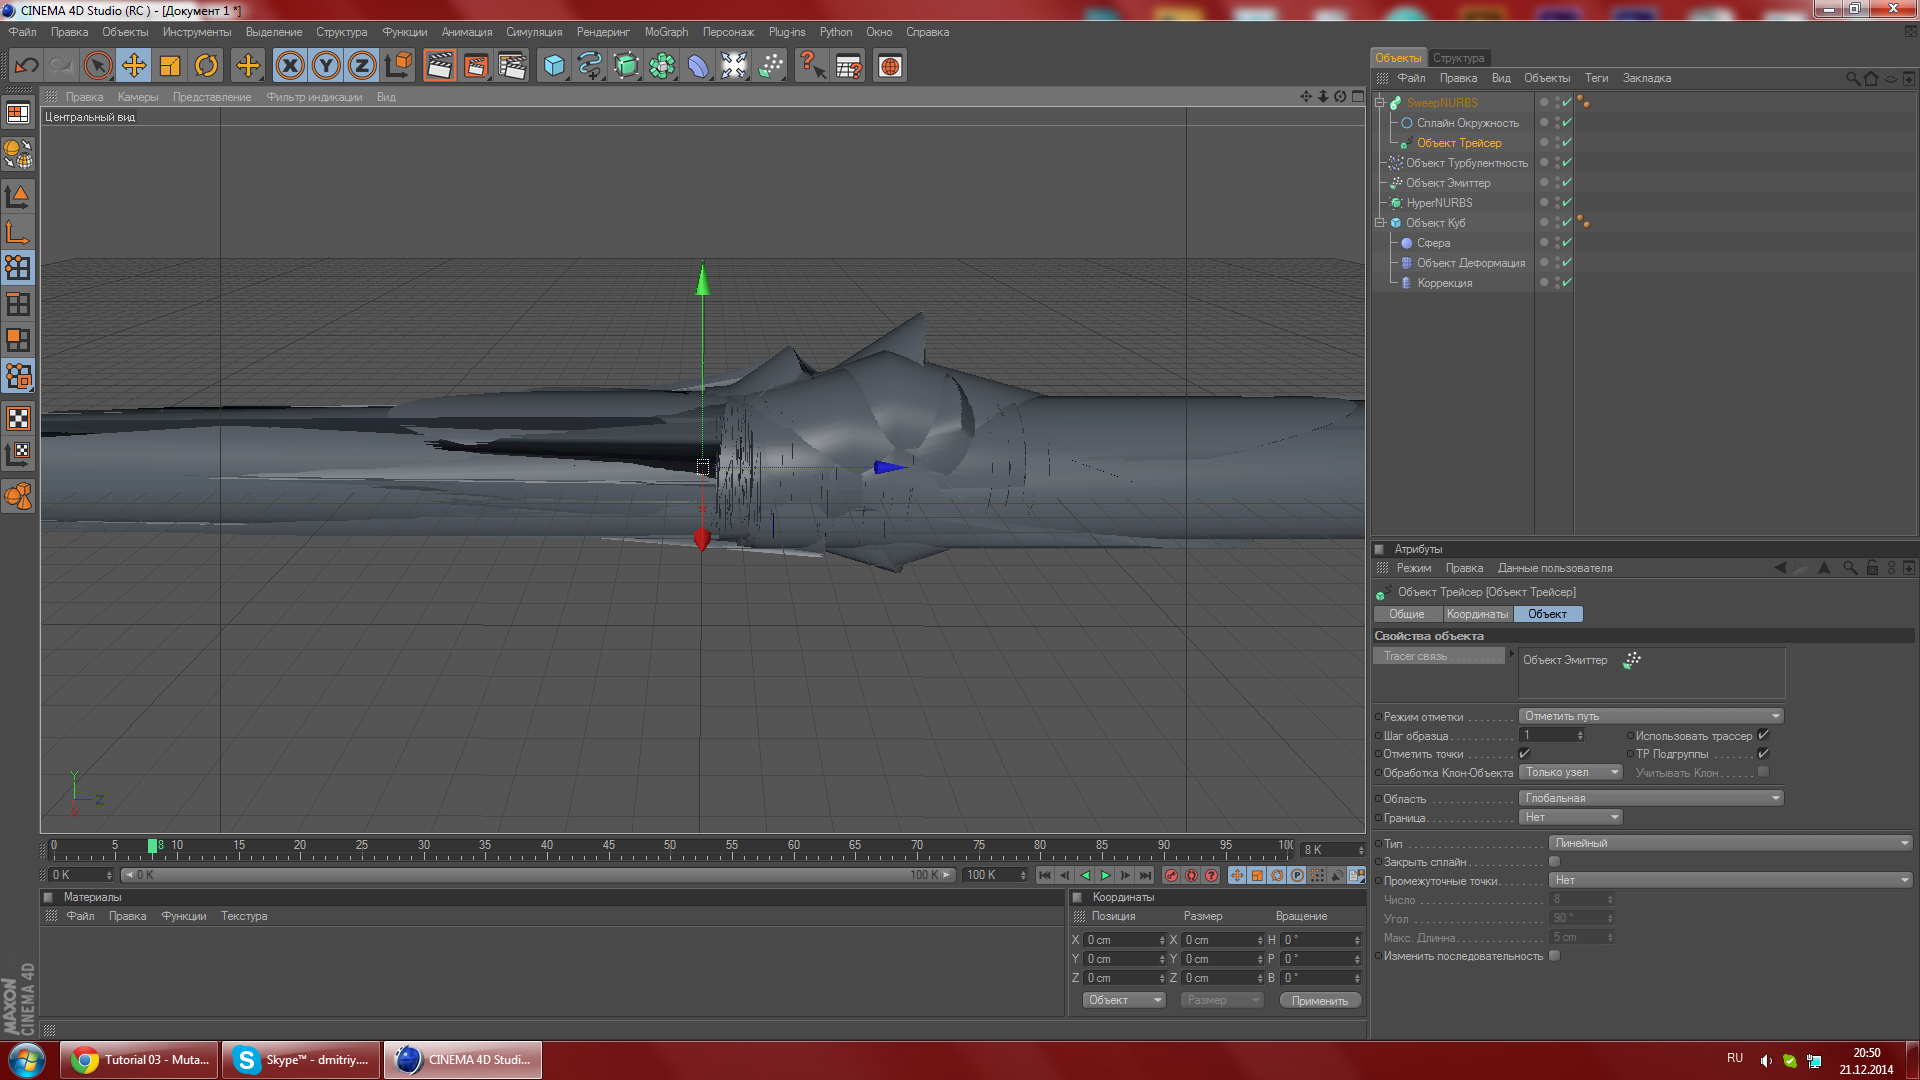
Task: Open the MoGraph menu
Action: tap(666, 32)
